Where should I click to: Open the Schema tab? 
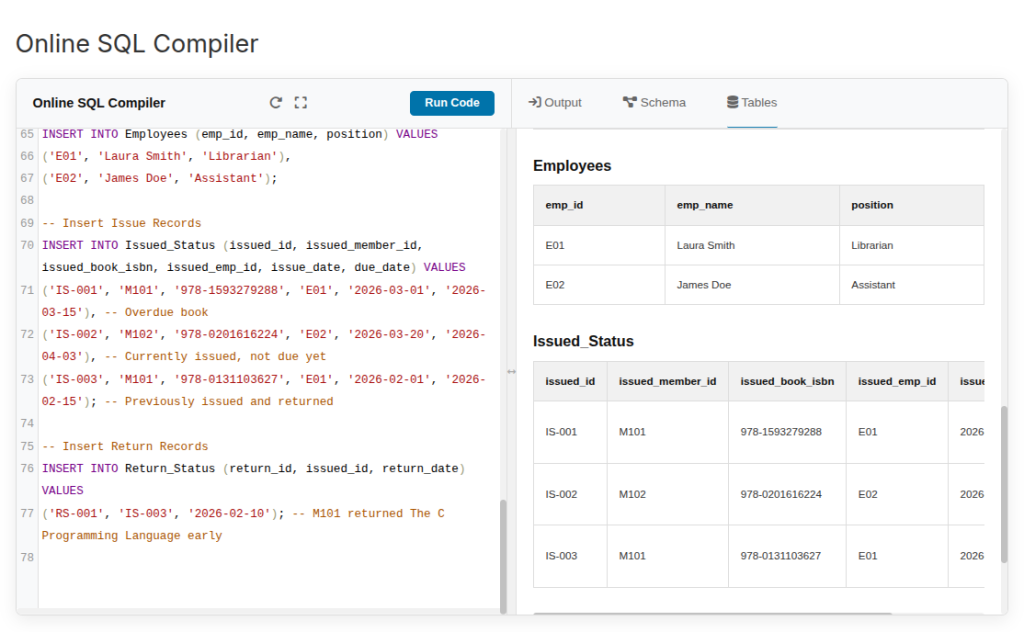[655, 101]
